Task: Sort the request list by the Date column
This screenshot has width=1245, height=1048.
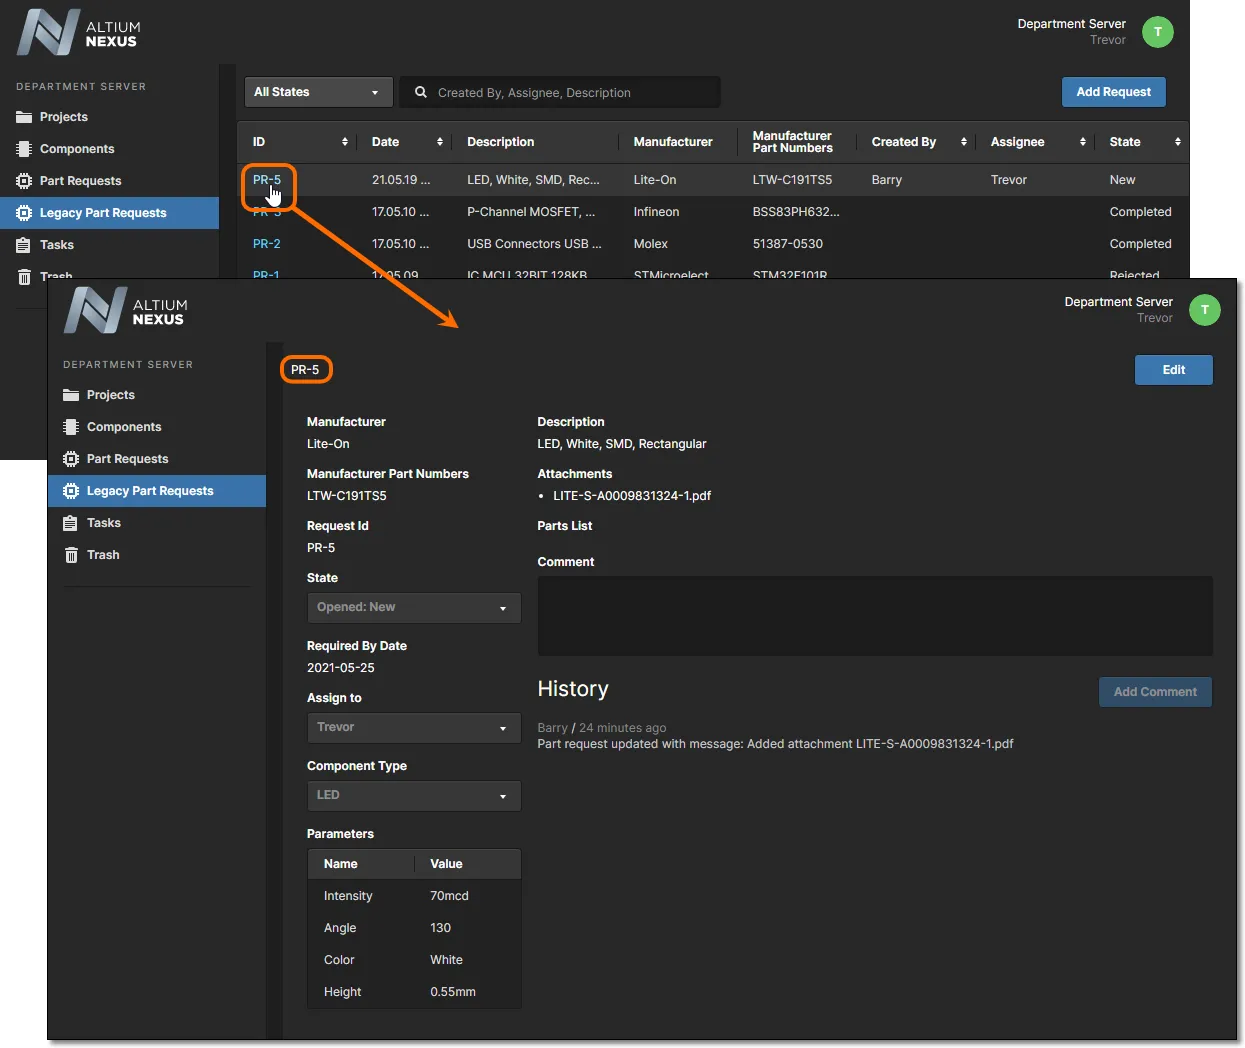Action: click(439, 142)
